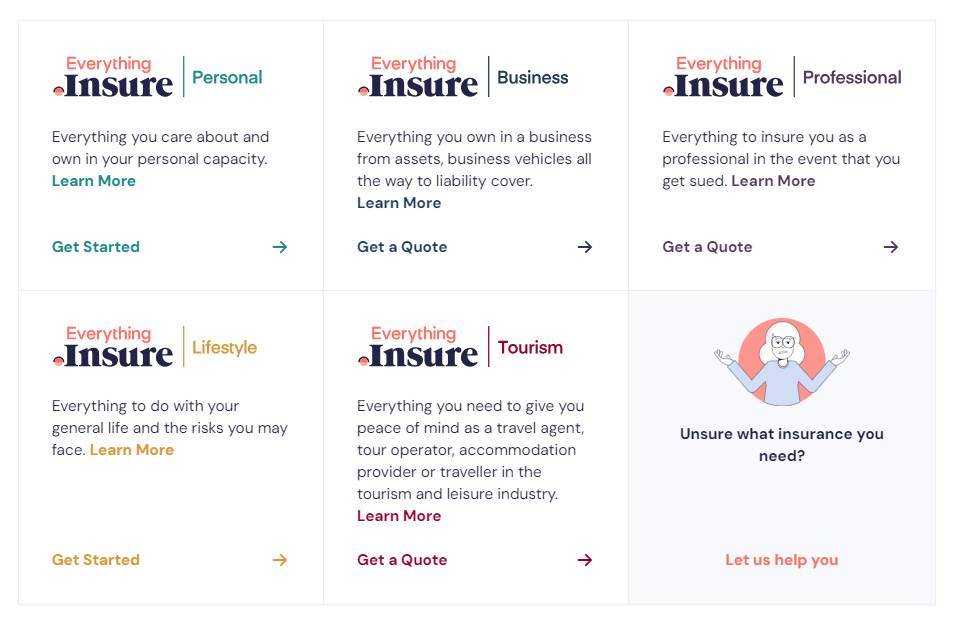Open Learn More for Professional insurance
957x622 pixels.
(x=773, y=181)
